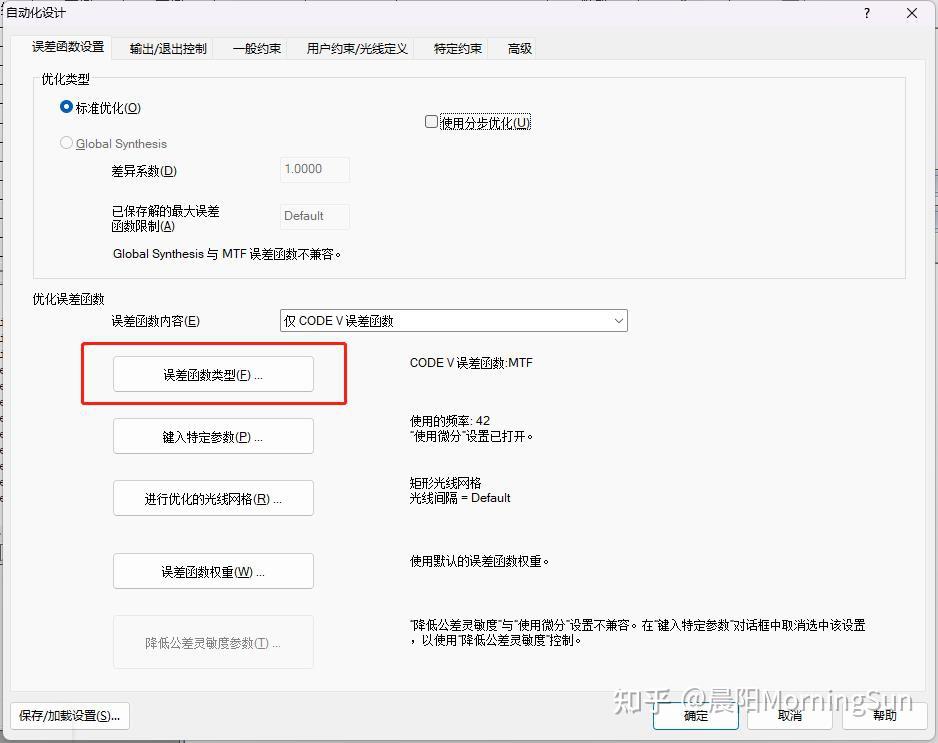This screenshot has width=938, height=743.
Task: Open help via the 帮助 button
Action: tap(885, 716)
